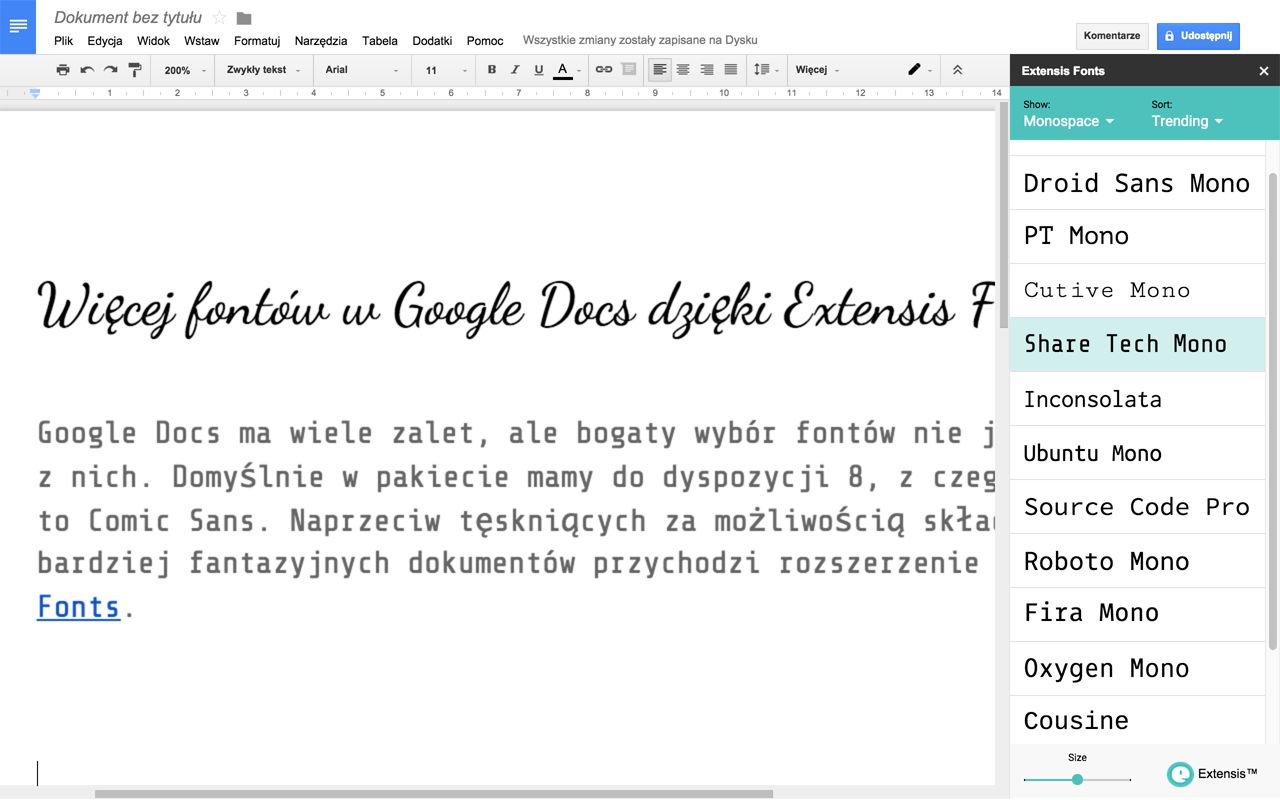1280x800 pixels.
Task: Apply the Ubuntu Mono font
Action: tap(1137, 453)
